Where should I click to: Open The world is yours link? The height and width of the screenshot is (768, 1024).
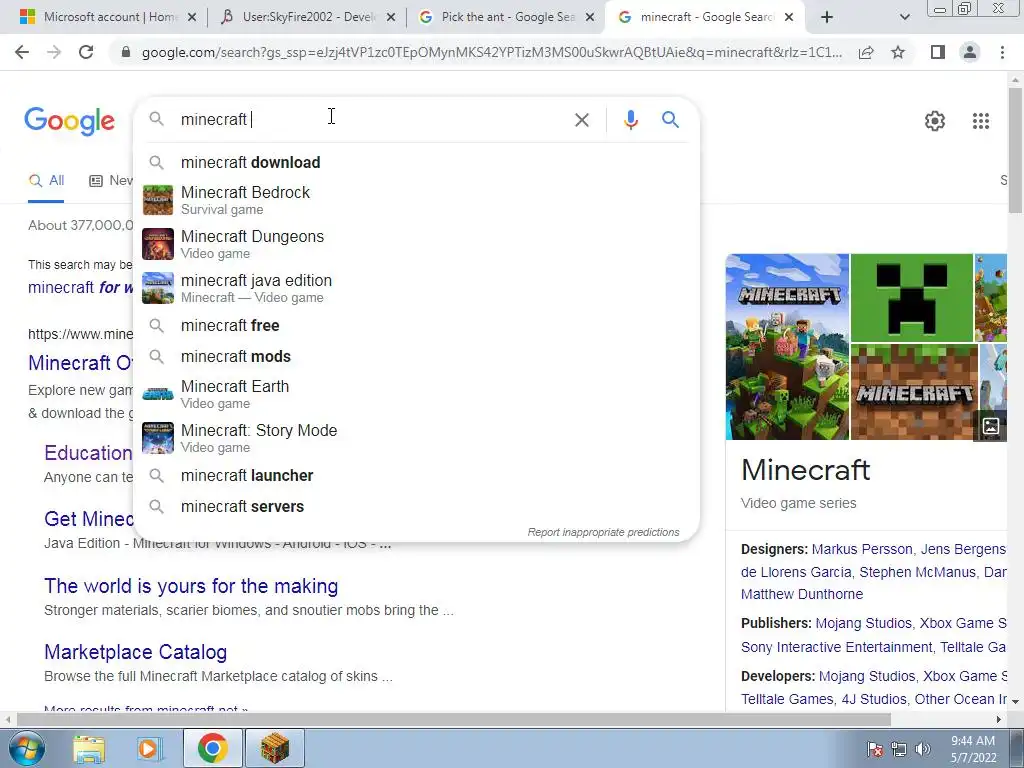tap(191, 586)
